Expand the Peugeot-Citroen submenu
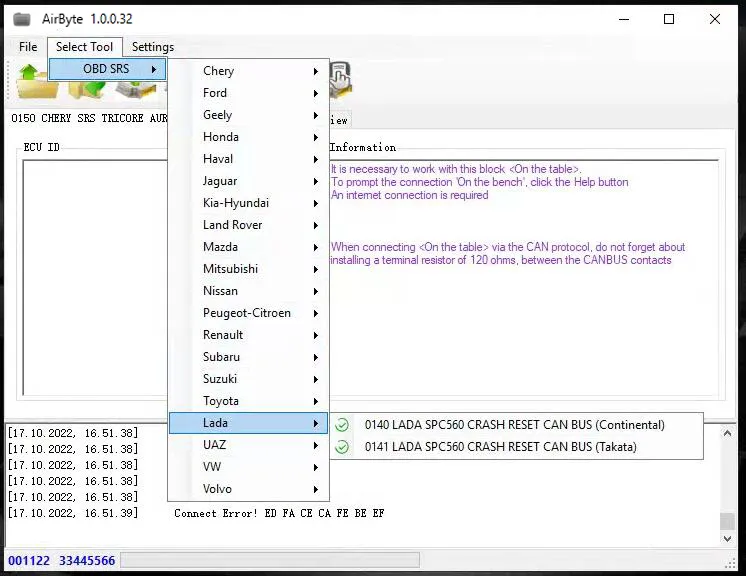 [x=248, y=313]
